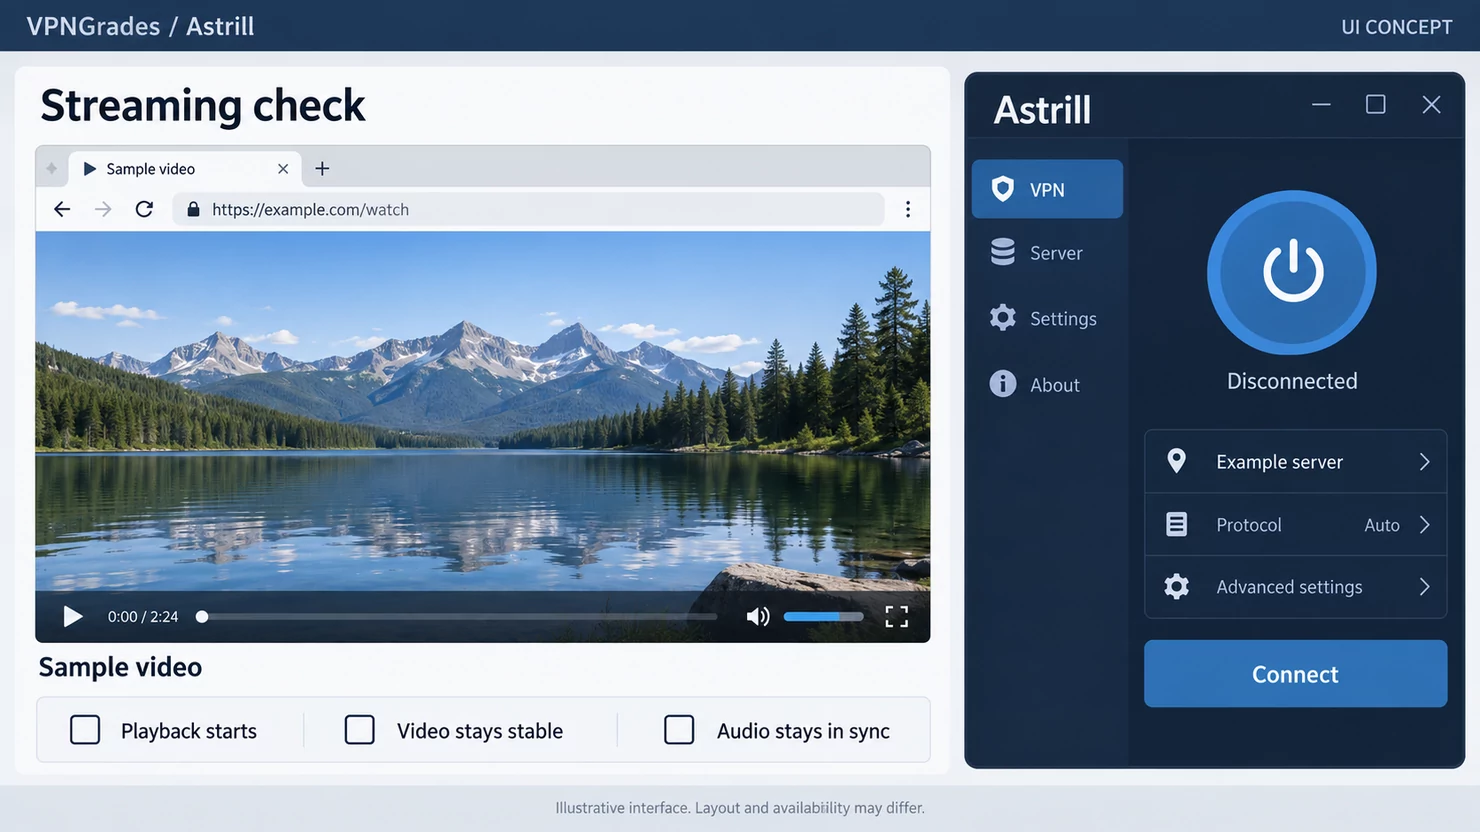Image resolution: width=1480 pixels, height=832 pixels.
Task: Select the VPN sidebar tab
Action: click(1047, 189)
